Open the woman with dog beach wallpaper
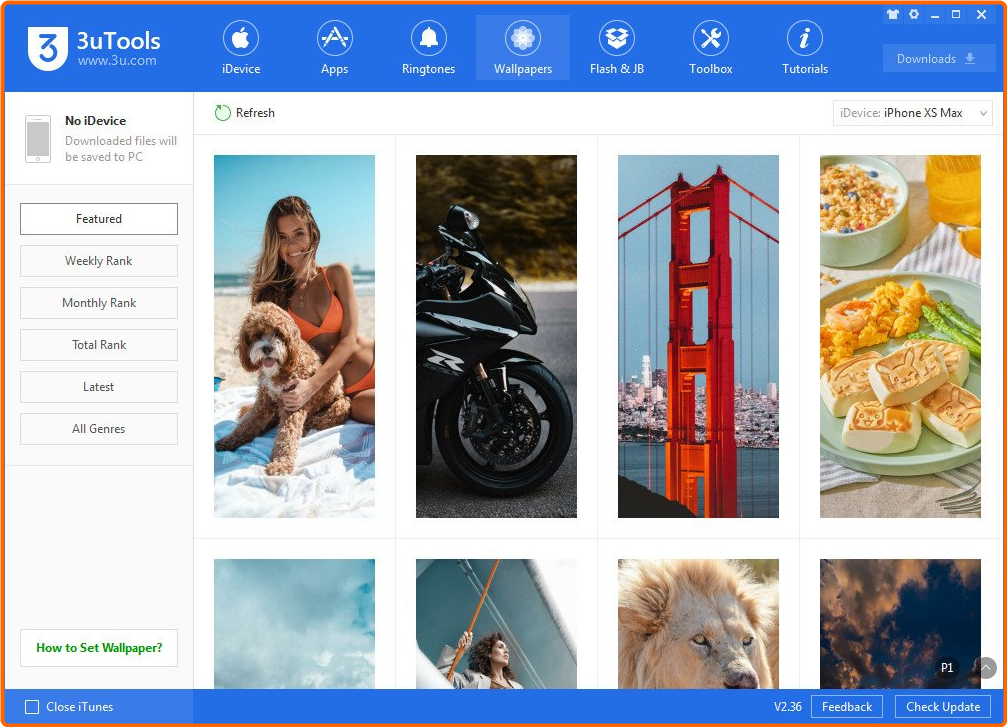The height and width of the screenshot is (727, 1007). click(294, 337)
